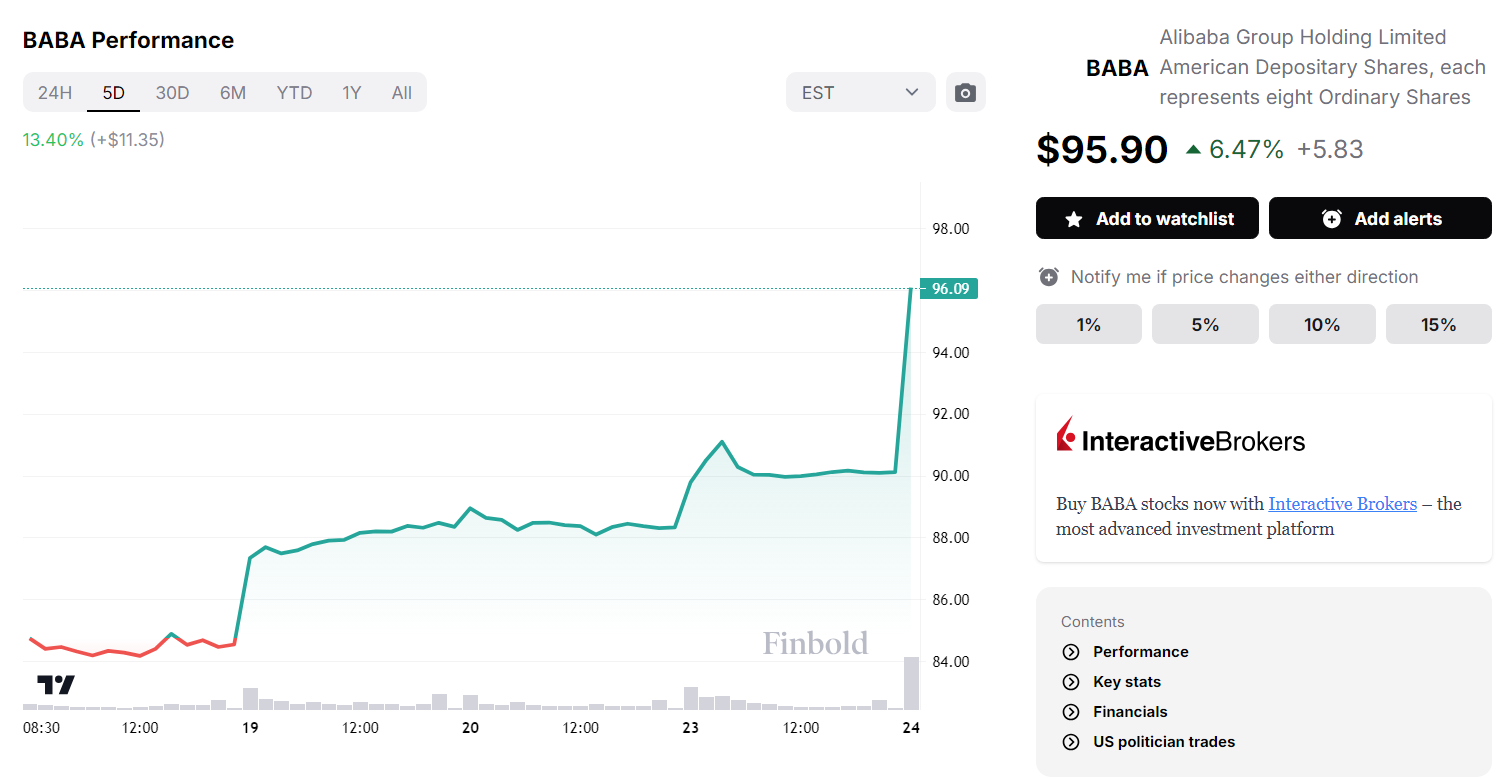Open TradingView logo on chart
The image size is (1507, 780).
[56, 685]
